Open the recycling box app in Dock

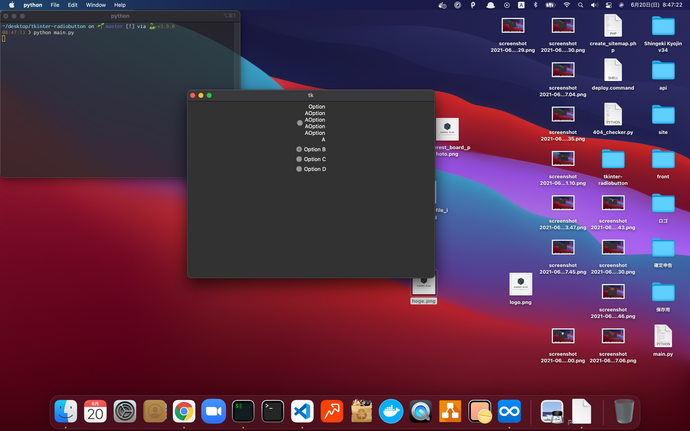tap(361, 411)
